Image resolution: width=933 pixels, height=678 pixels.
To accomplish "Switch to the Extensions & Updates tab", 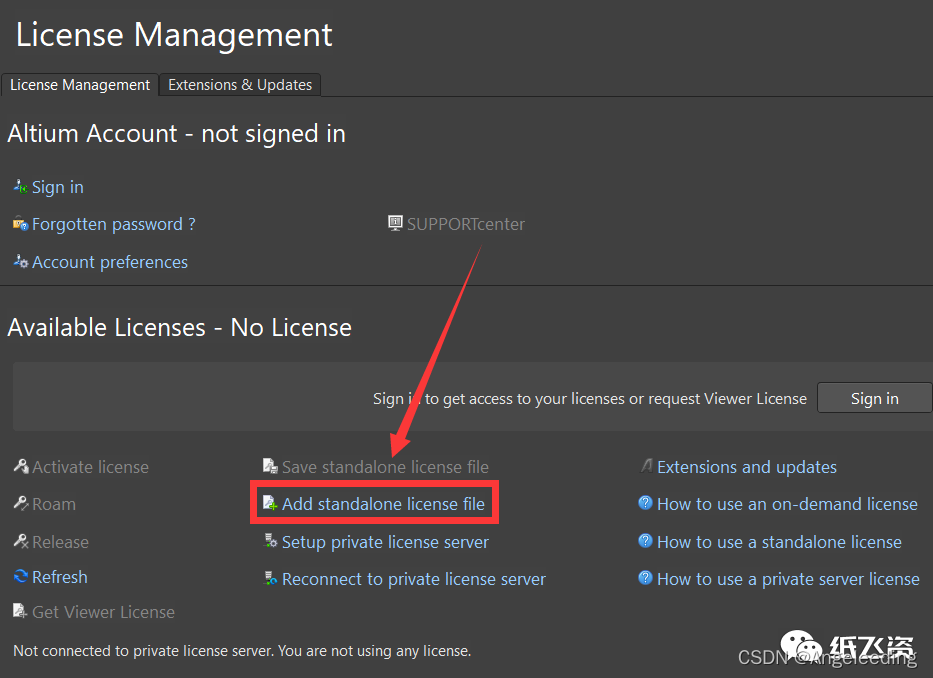I will pyautogui.click(x=240, y=85).
